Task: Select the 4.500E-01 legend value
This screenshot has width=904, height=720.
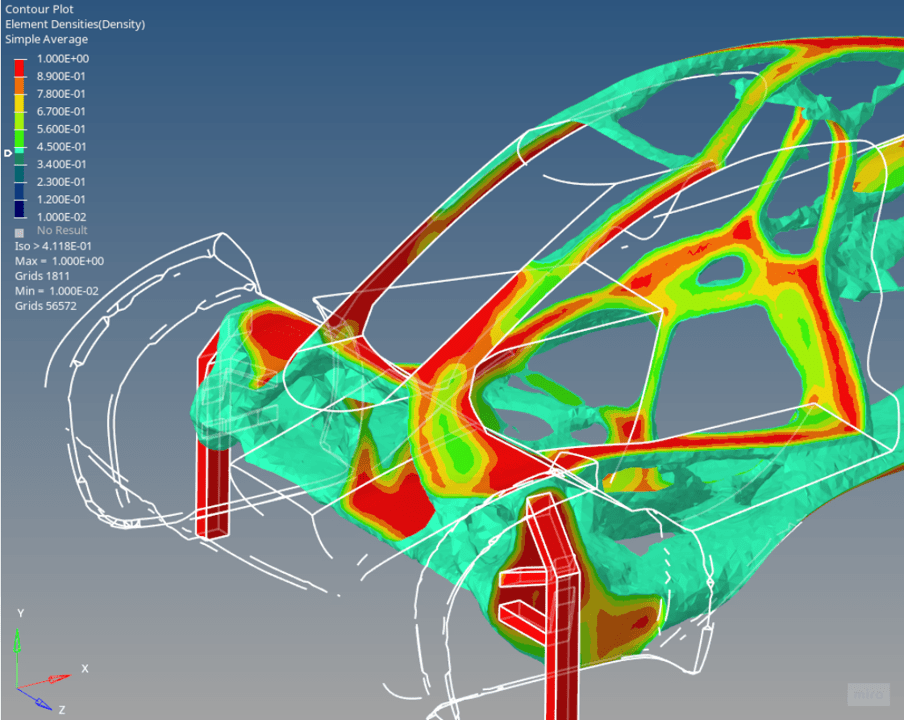Action: pyautogui.click(x=63, y=146)
